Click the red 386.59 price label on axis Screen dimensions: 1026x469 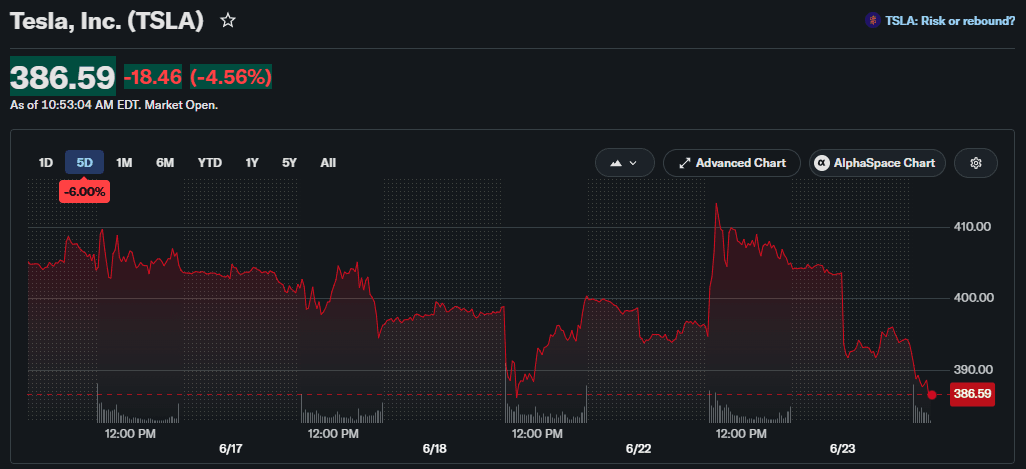[x=972, y=394]
